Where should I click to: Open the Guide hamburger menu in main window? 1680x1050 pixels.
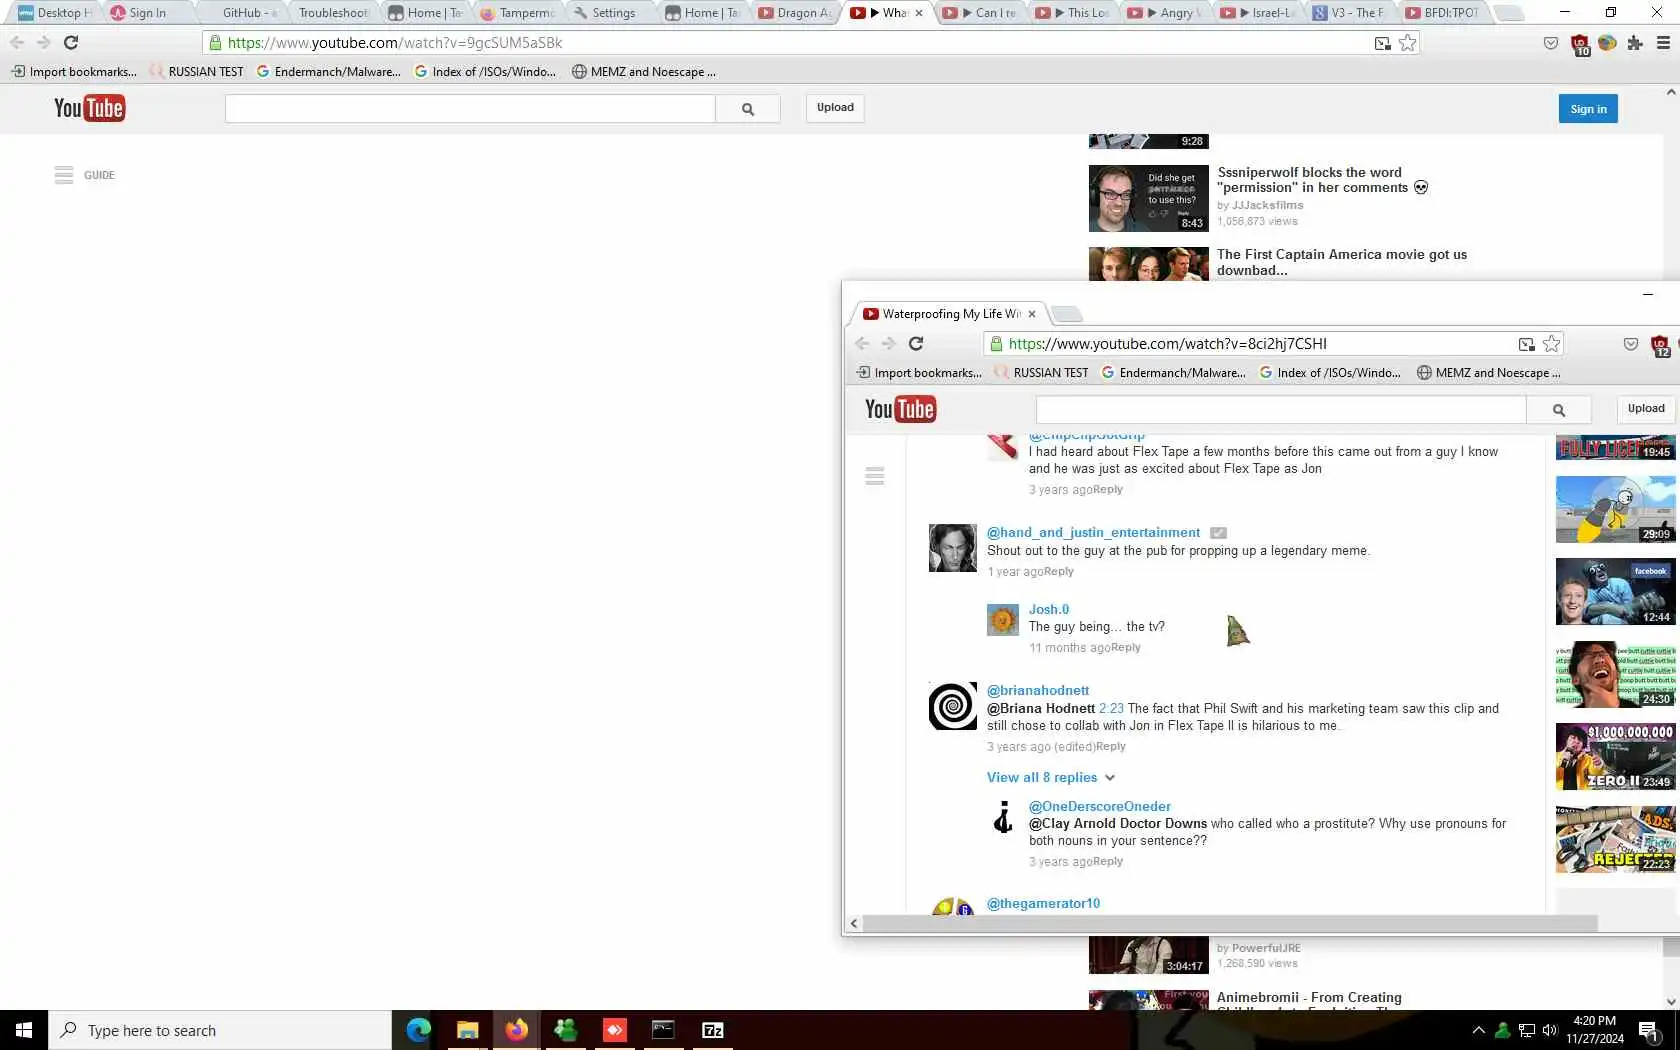64,175
